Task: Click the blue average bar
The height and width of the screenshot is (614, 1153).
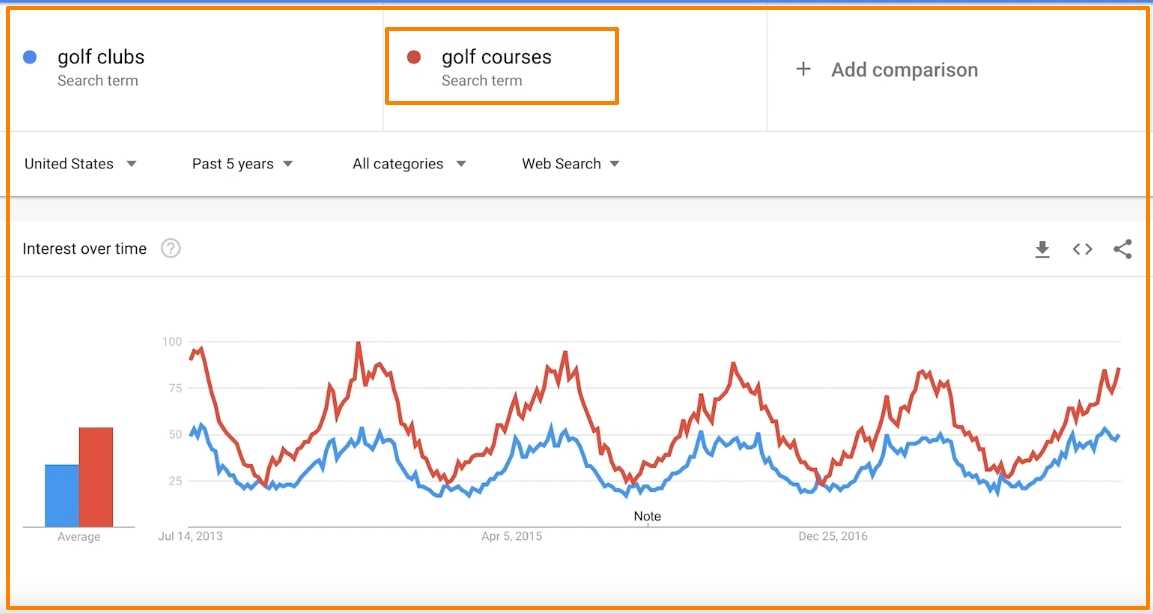Action: coord(62,495)
